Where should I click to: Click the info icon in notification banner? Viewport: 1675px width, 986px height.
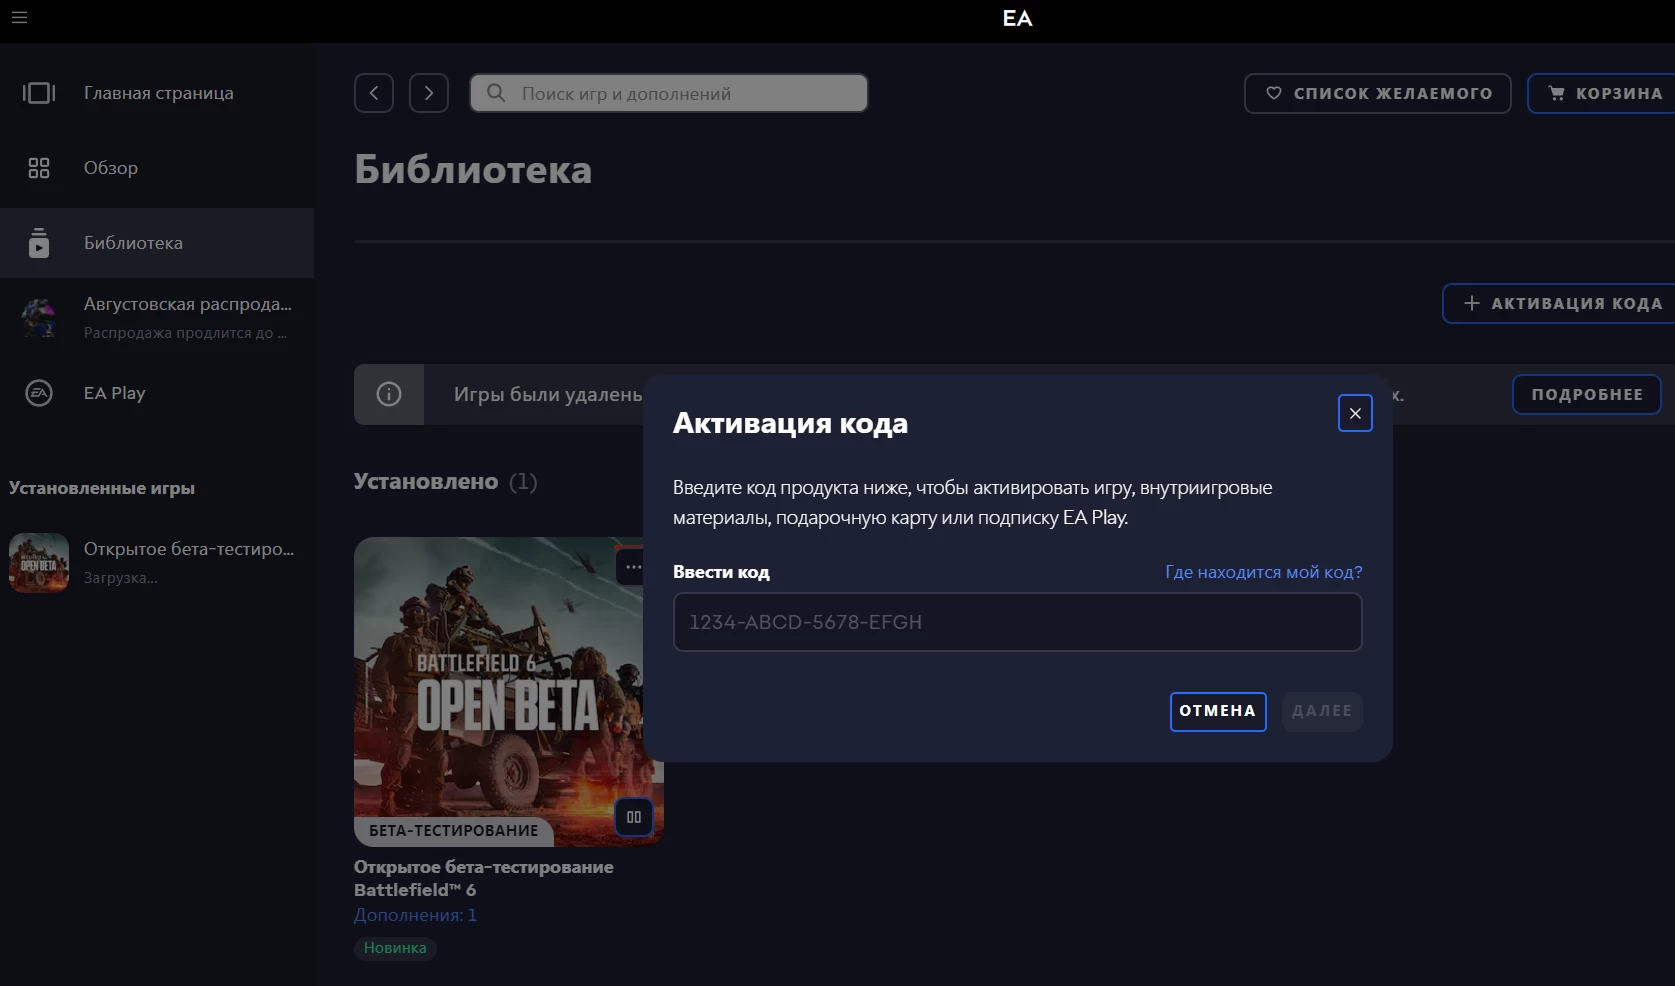[x=389, y=394]
